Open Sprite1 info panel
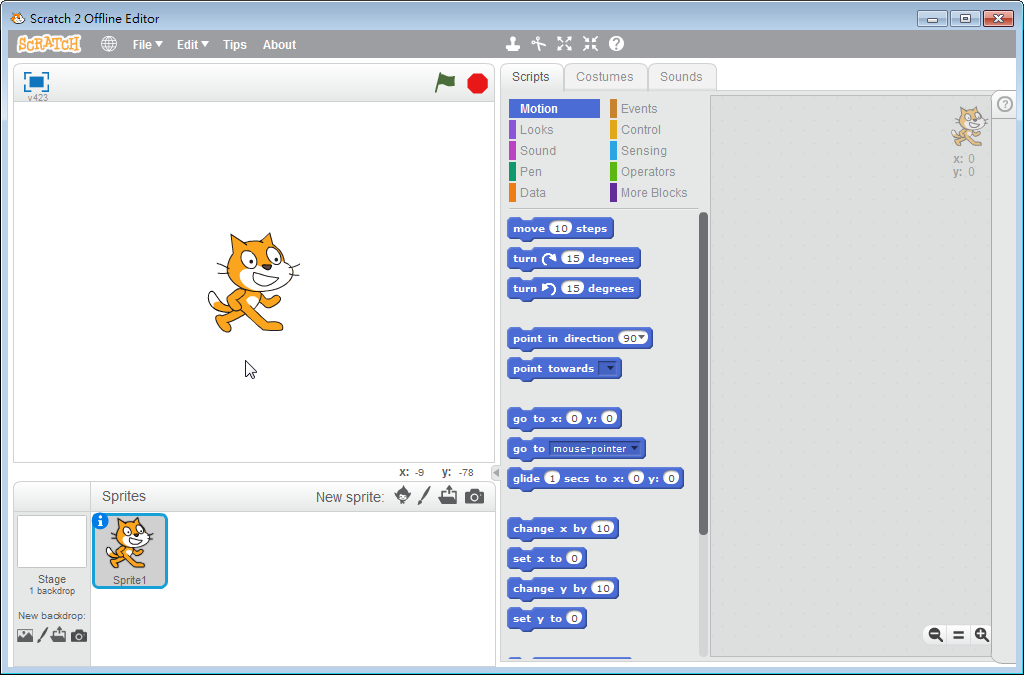 pyautogui.click(x=100, y=521)
